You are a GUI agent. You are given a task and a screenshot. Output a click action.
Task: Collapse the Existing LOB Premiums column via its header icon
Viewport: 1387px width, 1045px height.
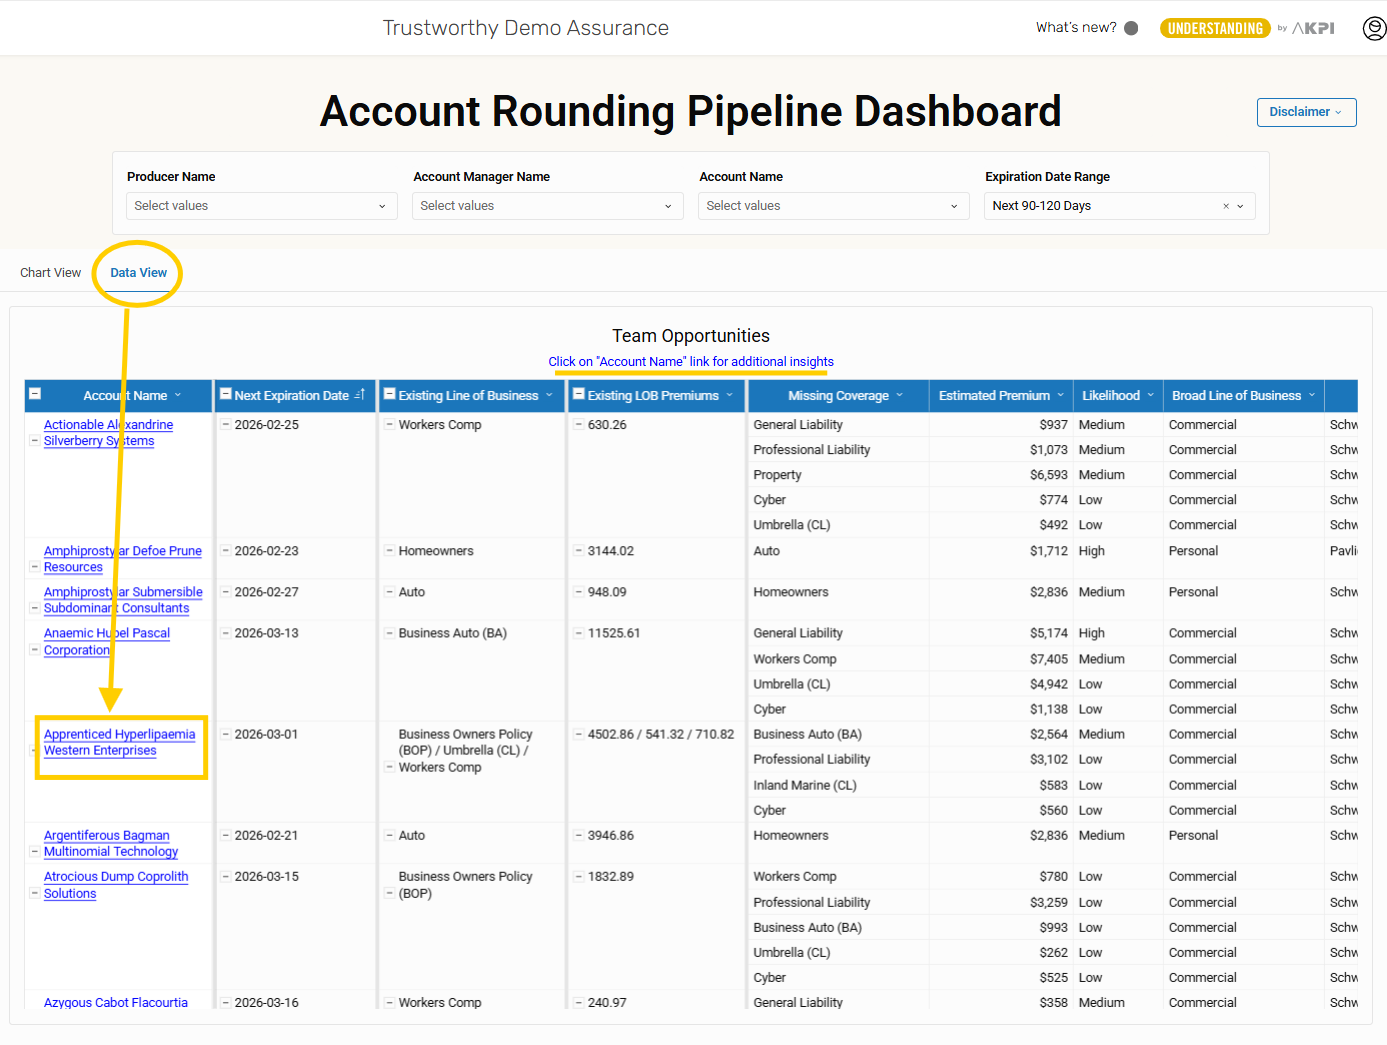[x=578, y=394]
